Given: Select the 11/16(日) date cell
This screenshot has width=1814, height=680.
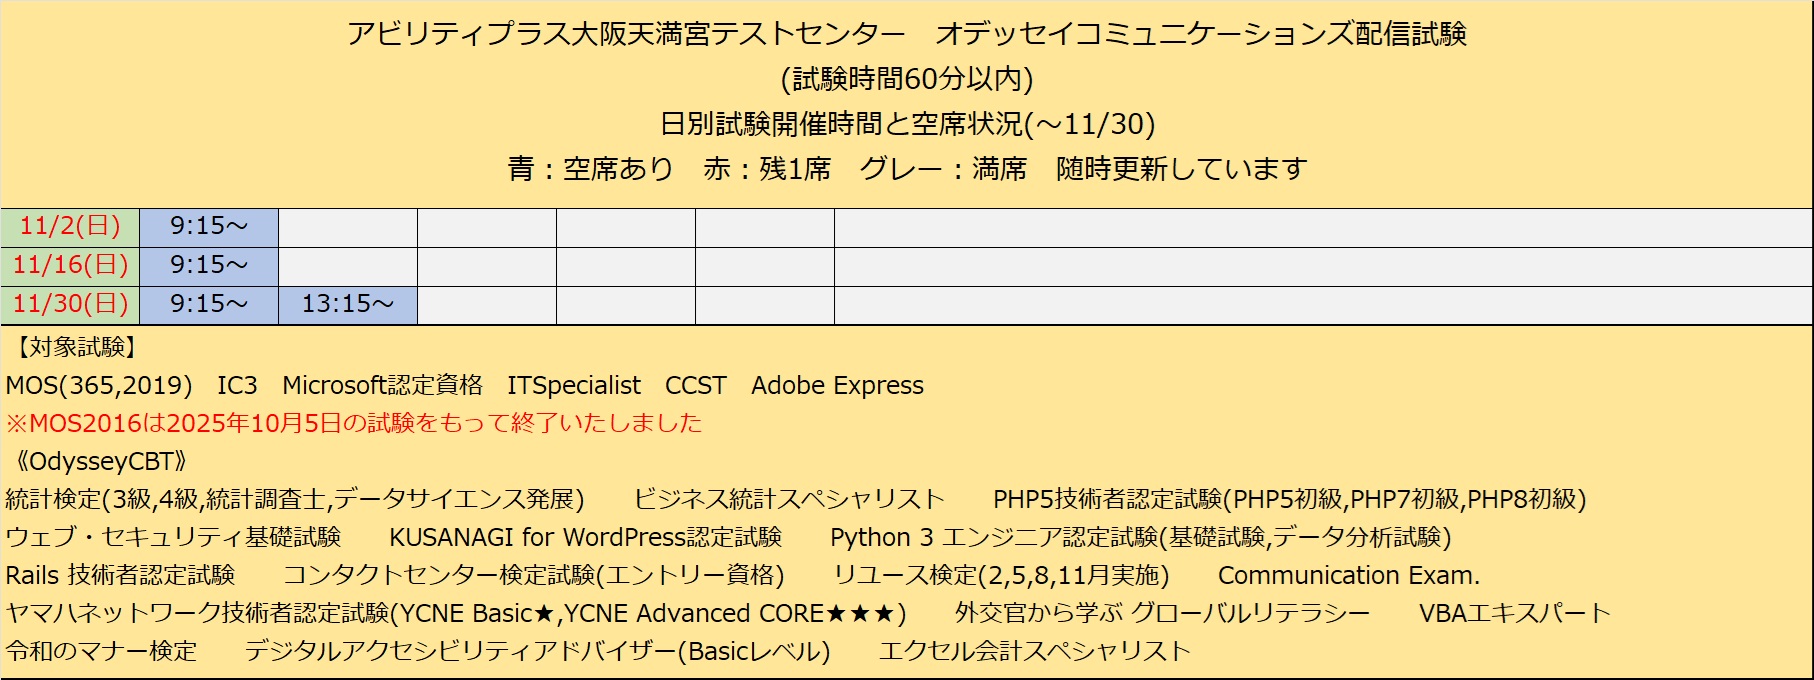Looking at the screenshot, I should click(70, 266).
